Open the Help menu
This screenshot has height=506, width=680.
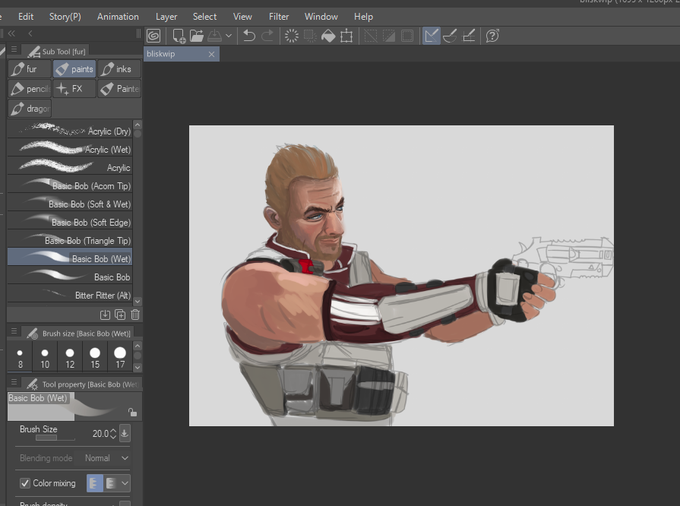coord(363,16)
